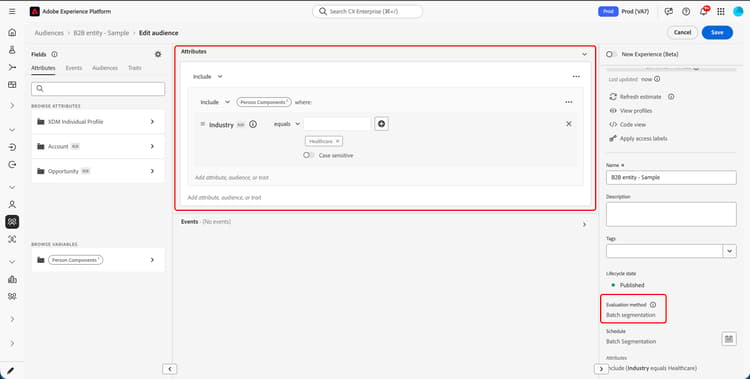The height and width of the screenshot is (379, 750).
Task: Click the plus button to add value
Action: 381,124
